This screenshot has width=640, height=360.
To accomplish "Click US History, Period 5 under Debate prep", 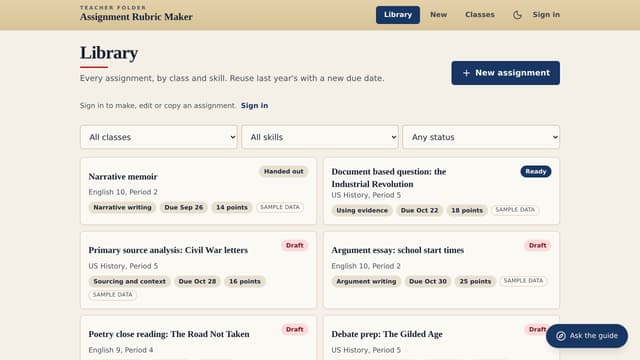I will 366,350.
